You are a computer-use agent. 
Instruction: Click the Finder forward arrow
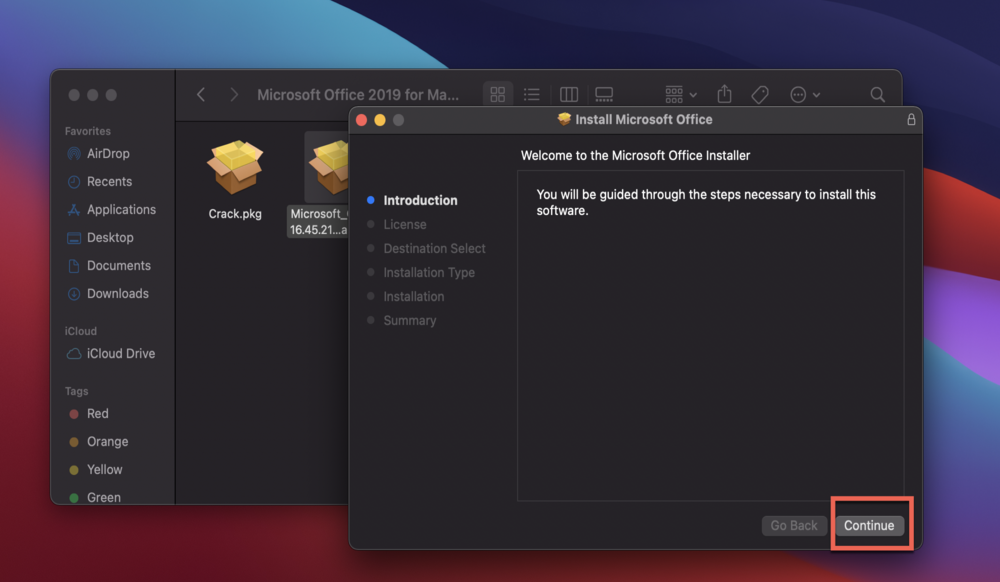[x=234, y=95]
